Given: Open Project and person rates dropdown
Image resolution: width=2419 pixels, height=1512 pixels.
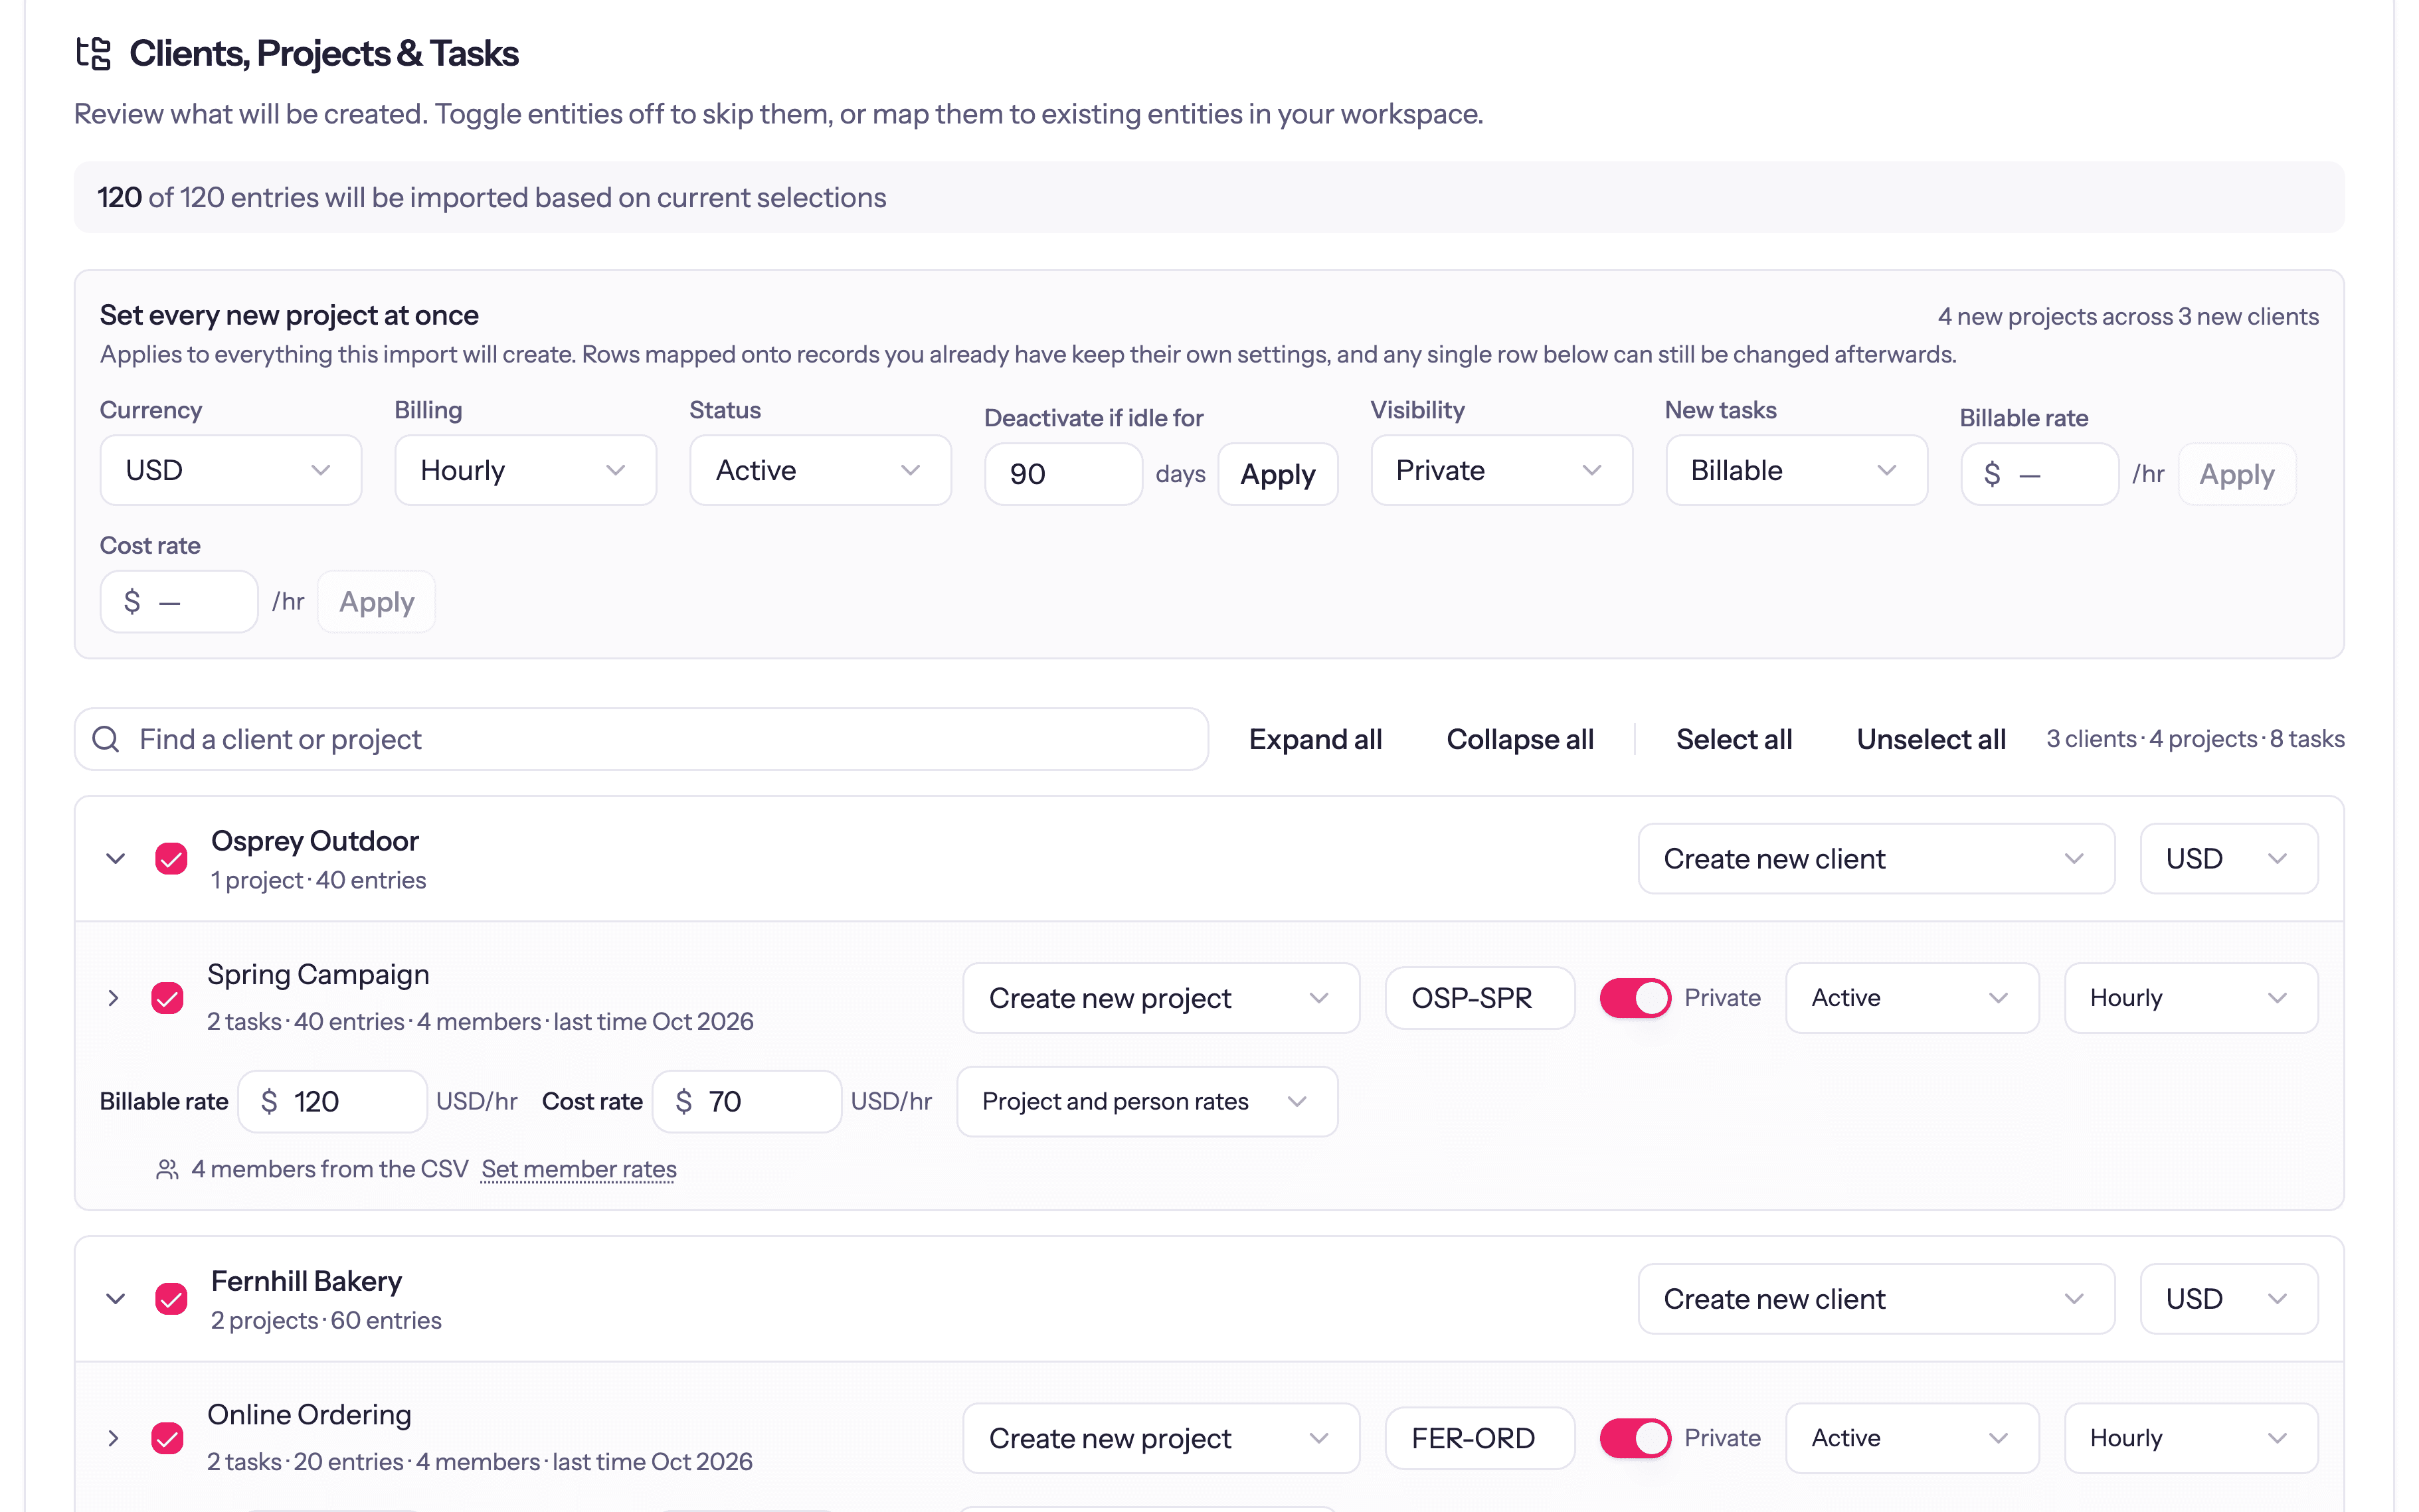Looking at the screenshot, I should point(1147,1101).
